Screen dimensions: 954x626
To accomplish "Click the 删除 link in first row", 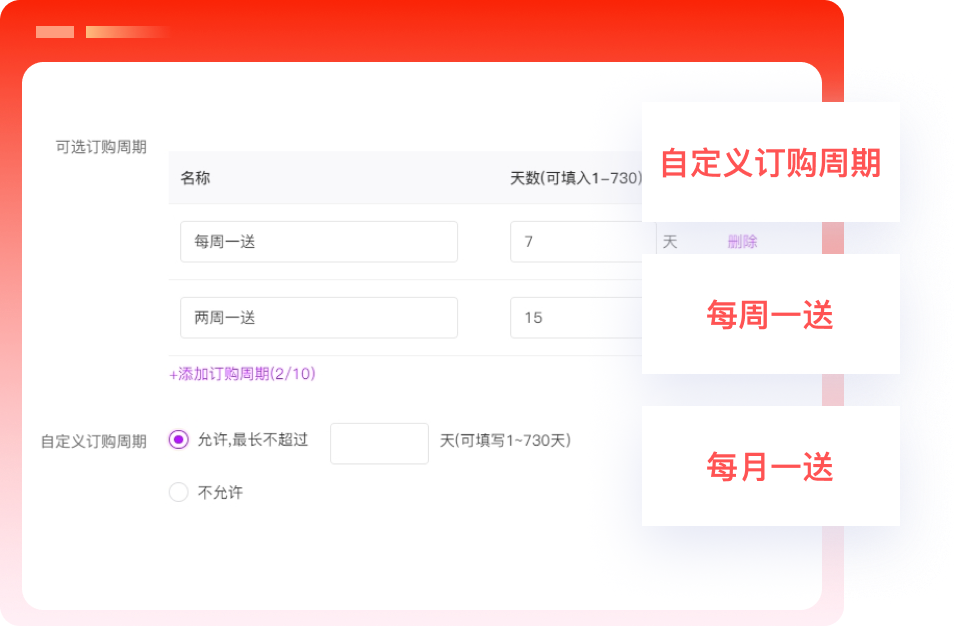I will tap(742, 242).
